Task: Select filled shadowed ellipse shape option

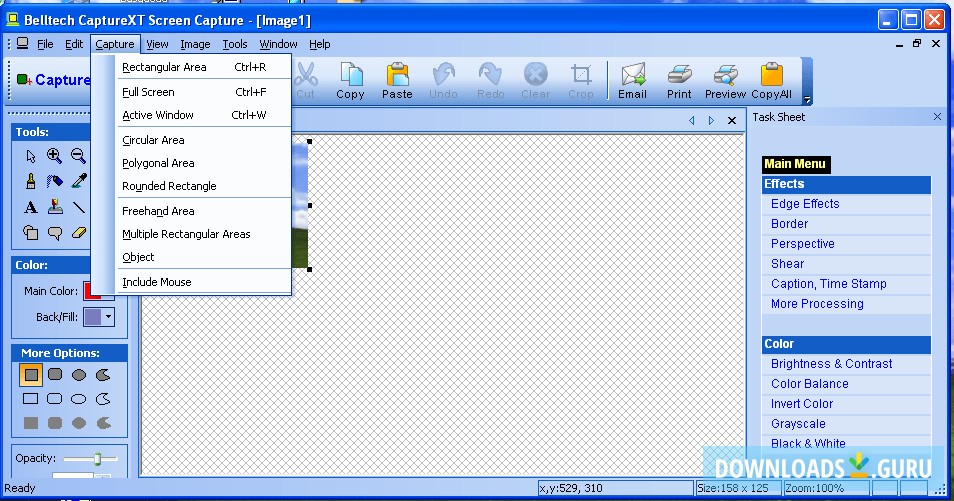Action: click(79, 375)
